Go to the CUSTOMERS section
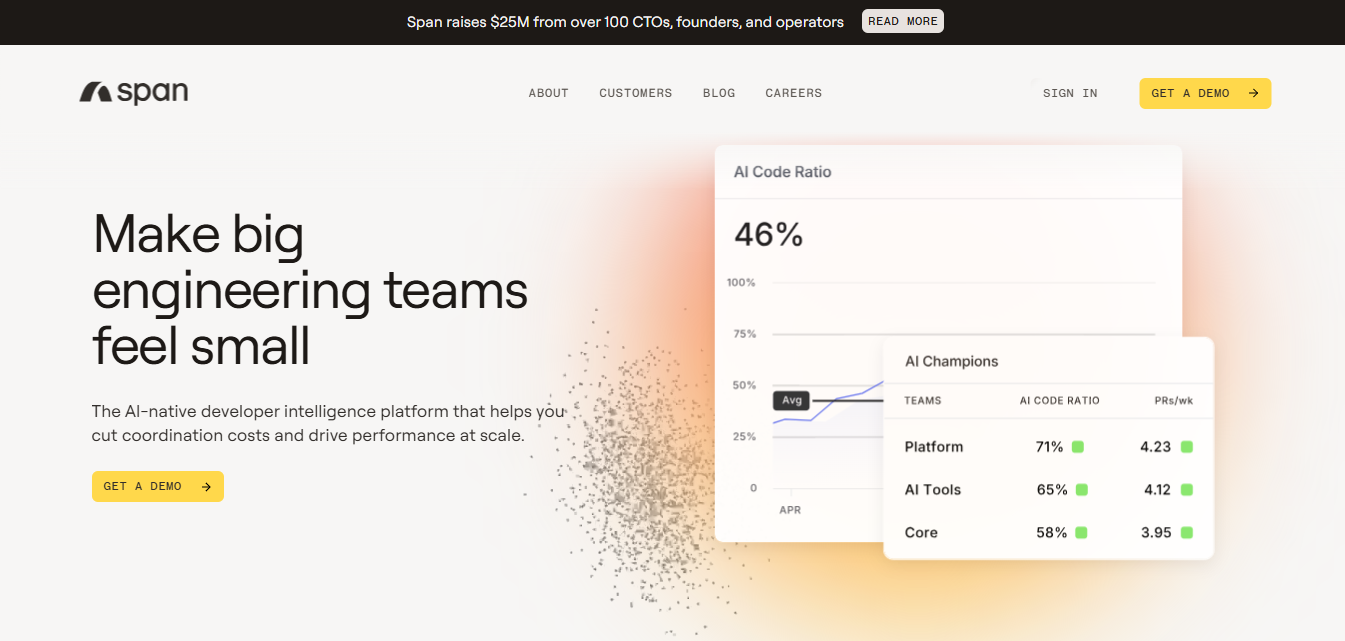The height and width of the screenshot is (641, 1345). (635, 93)
